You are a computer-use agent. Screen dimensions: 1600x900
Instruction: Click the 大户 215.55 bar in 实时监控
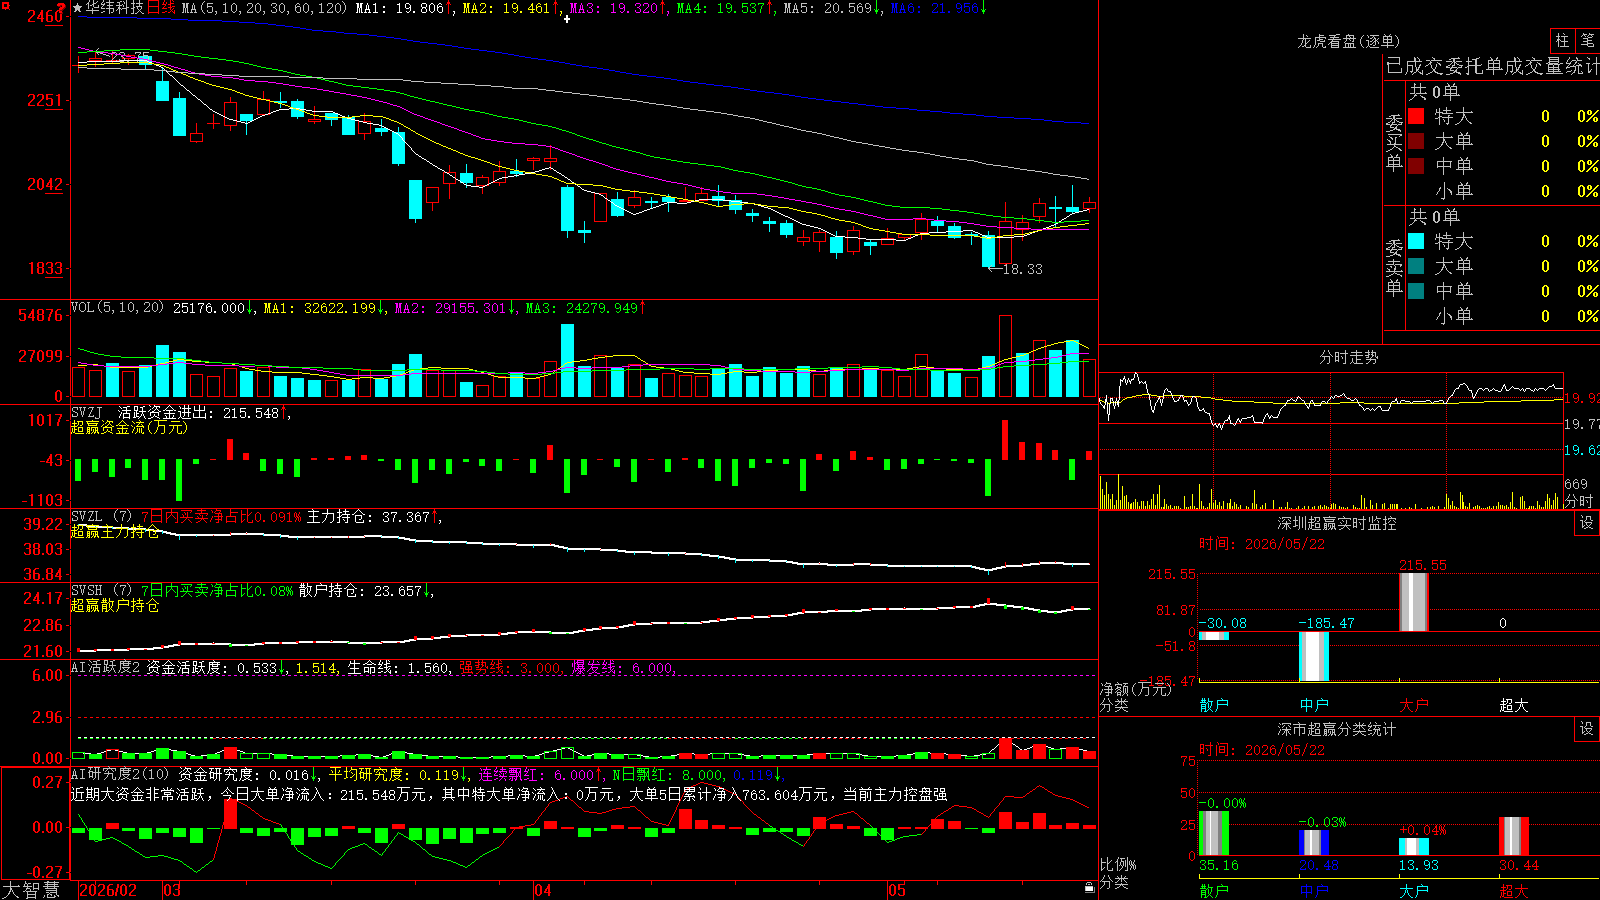coord(1414,602)
